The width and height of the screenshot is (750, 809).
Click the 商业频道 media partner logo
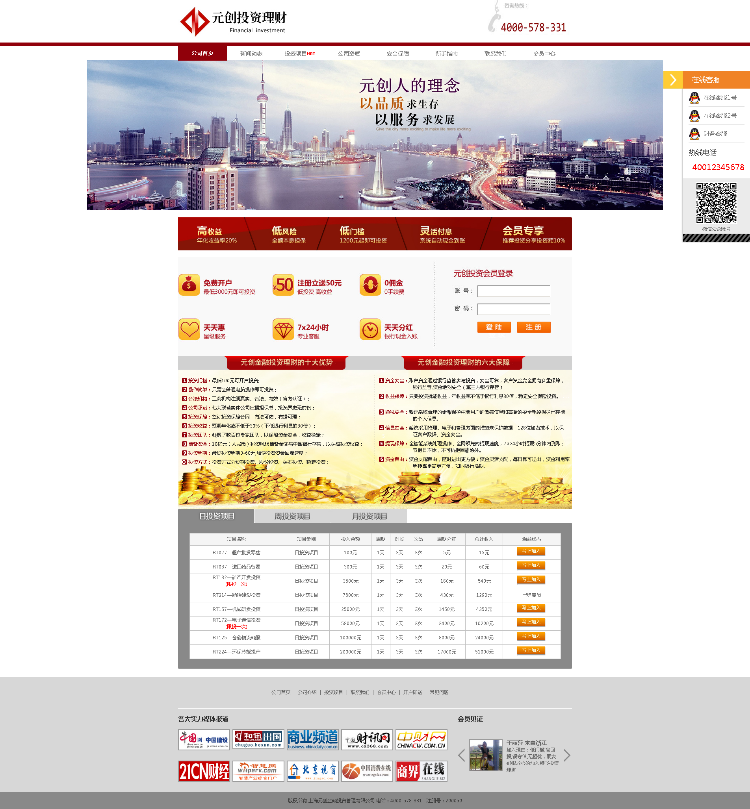click(x=313, y=739)
